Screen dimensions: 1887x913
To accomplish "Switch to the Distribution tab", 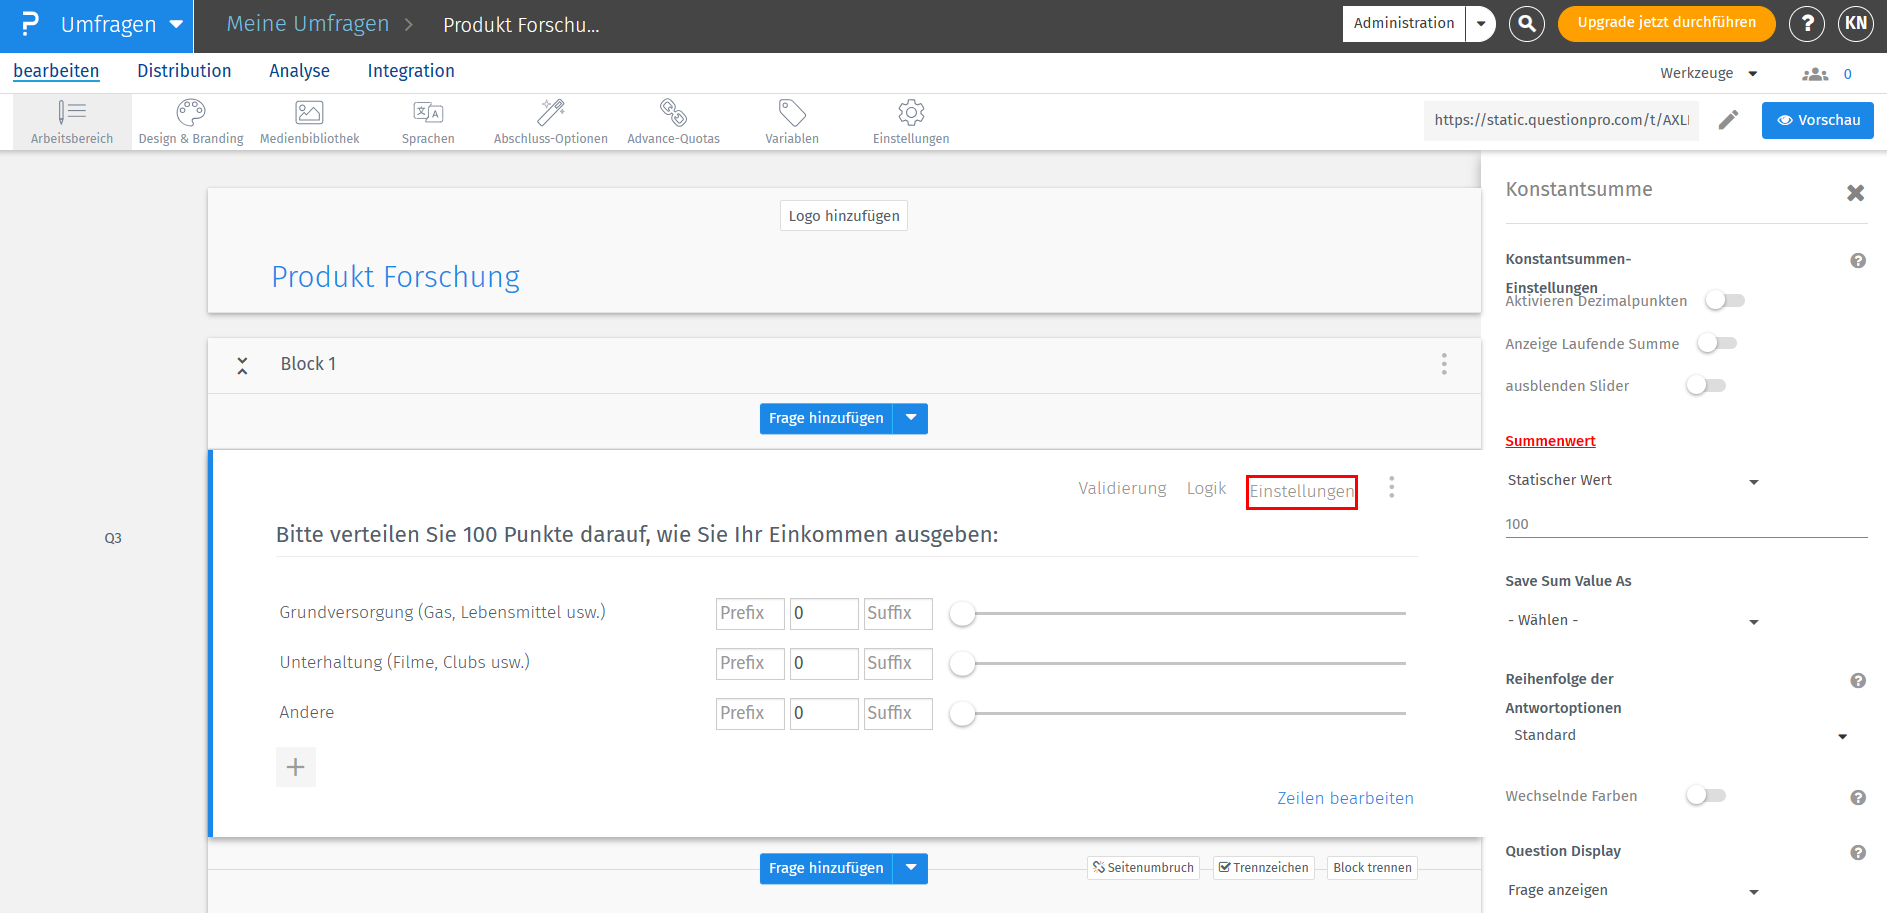I will click(184, 71).
